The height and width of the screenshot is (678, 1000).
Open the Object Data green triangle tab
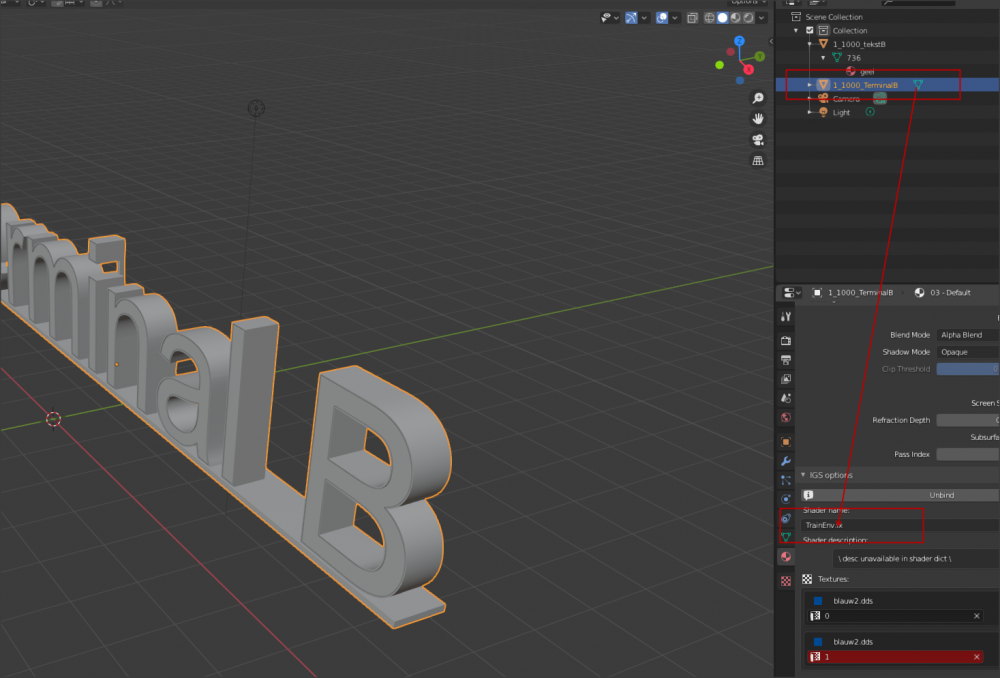[x=786, y=537]
